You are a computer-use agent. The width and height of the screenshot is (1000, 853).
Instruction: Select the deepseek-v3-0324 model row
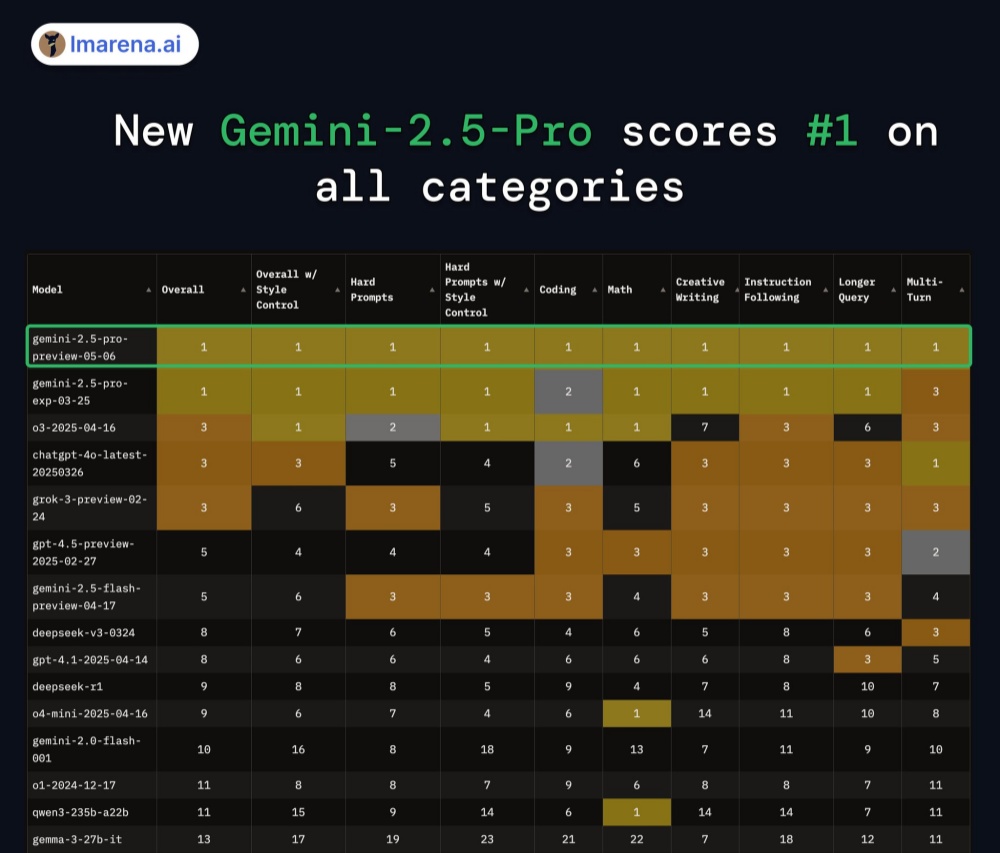coord(79,632)
